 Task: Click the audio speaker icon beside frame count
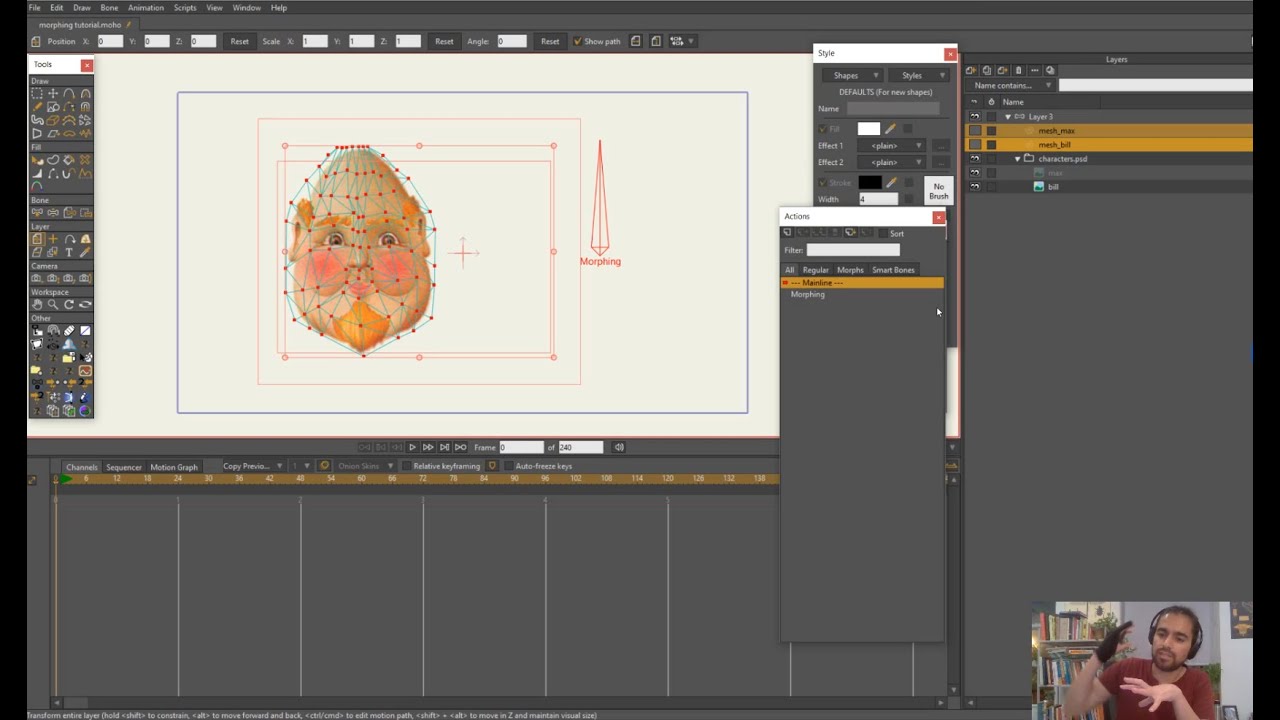(619, 447)
